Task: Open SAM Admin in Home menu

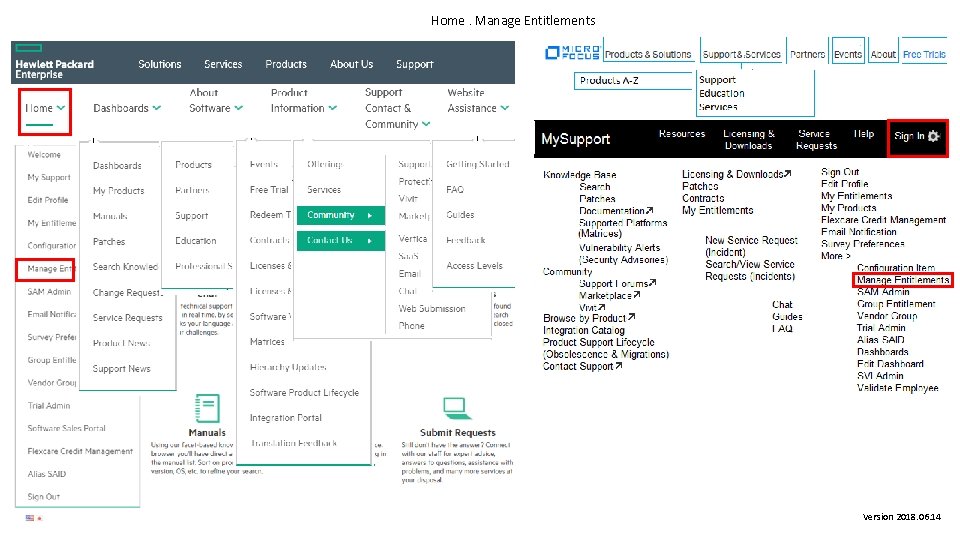Action: pos(49,292)
